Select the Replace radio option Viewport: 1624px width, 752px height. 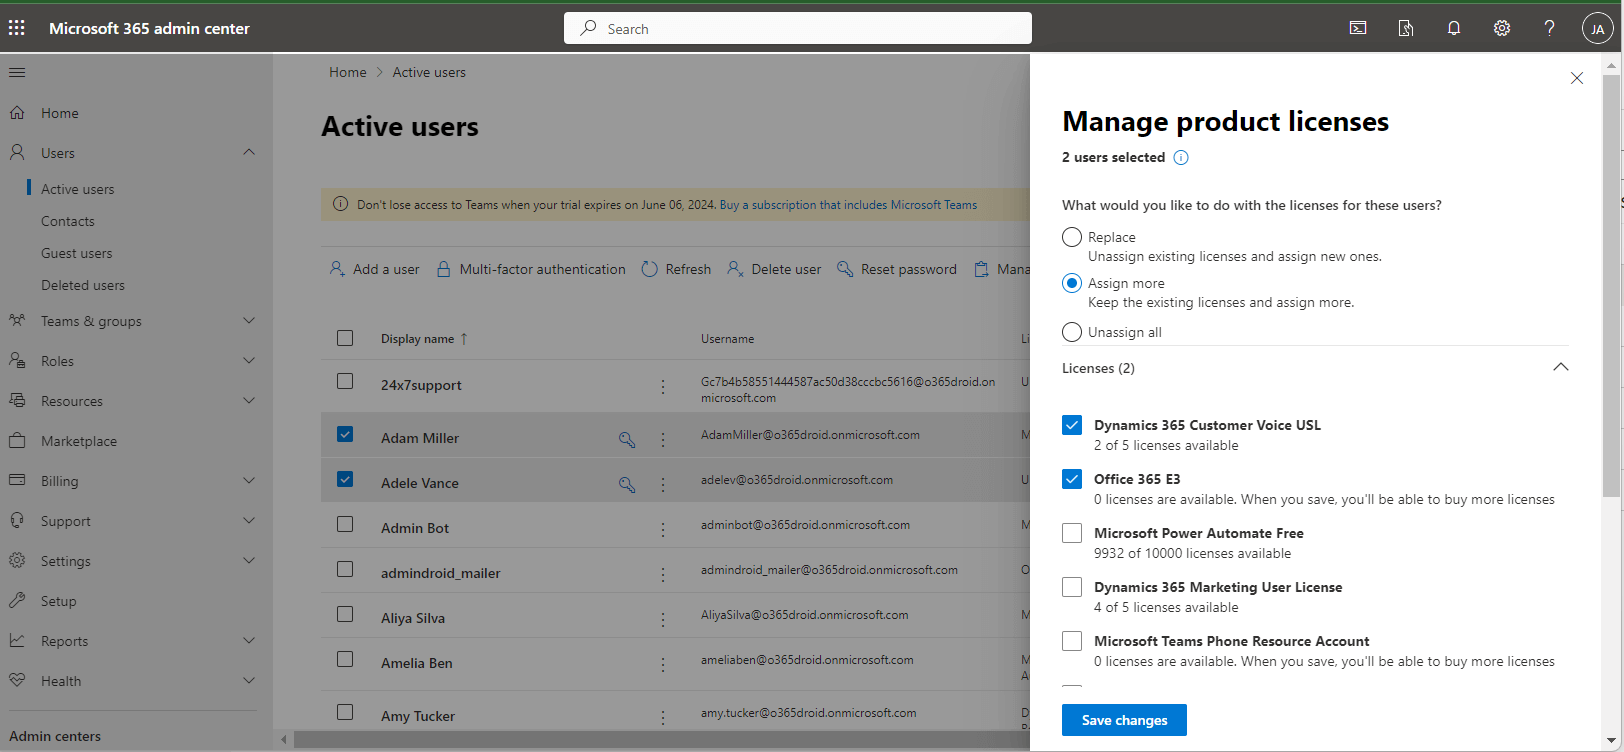click(1072, 237)
